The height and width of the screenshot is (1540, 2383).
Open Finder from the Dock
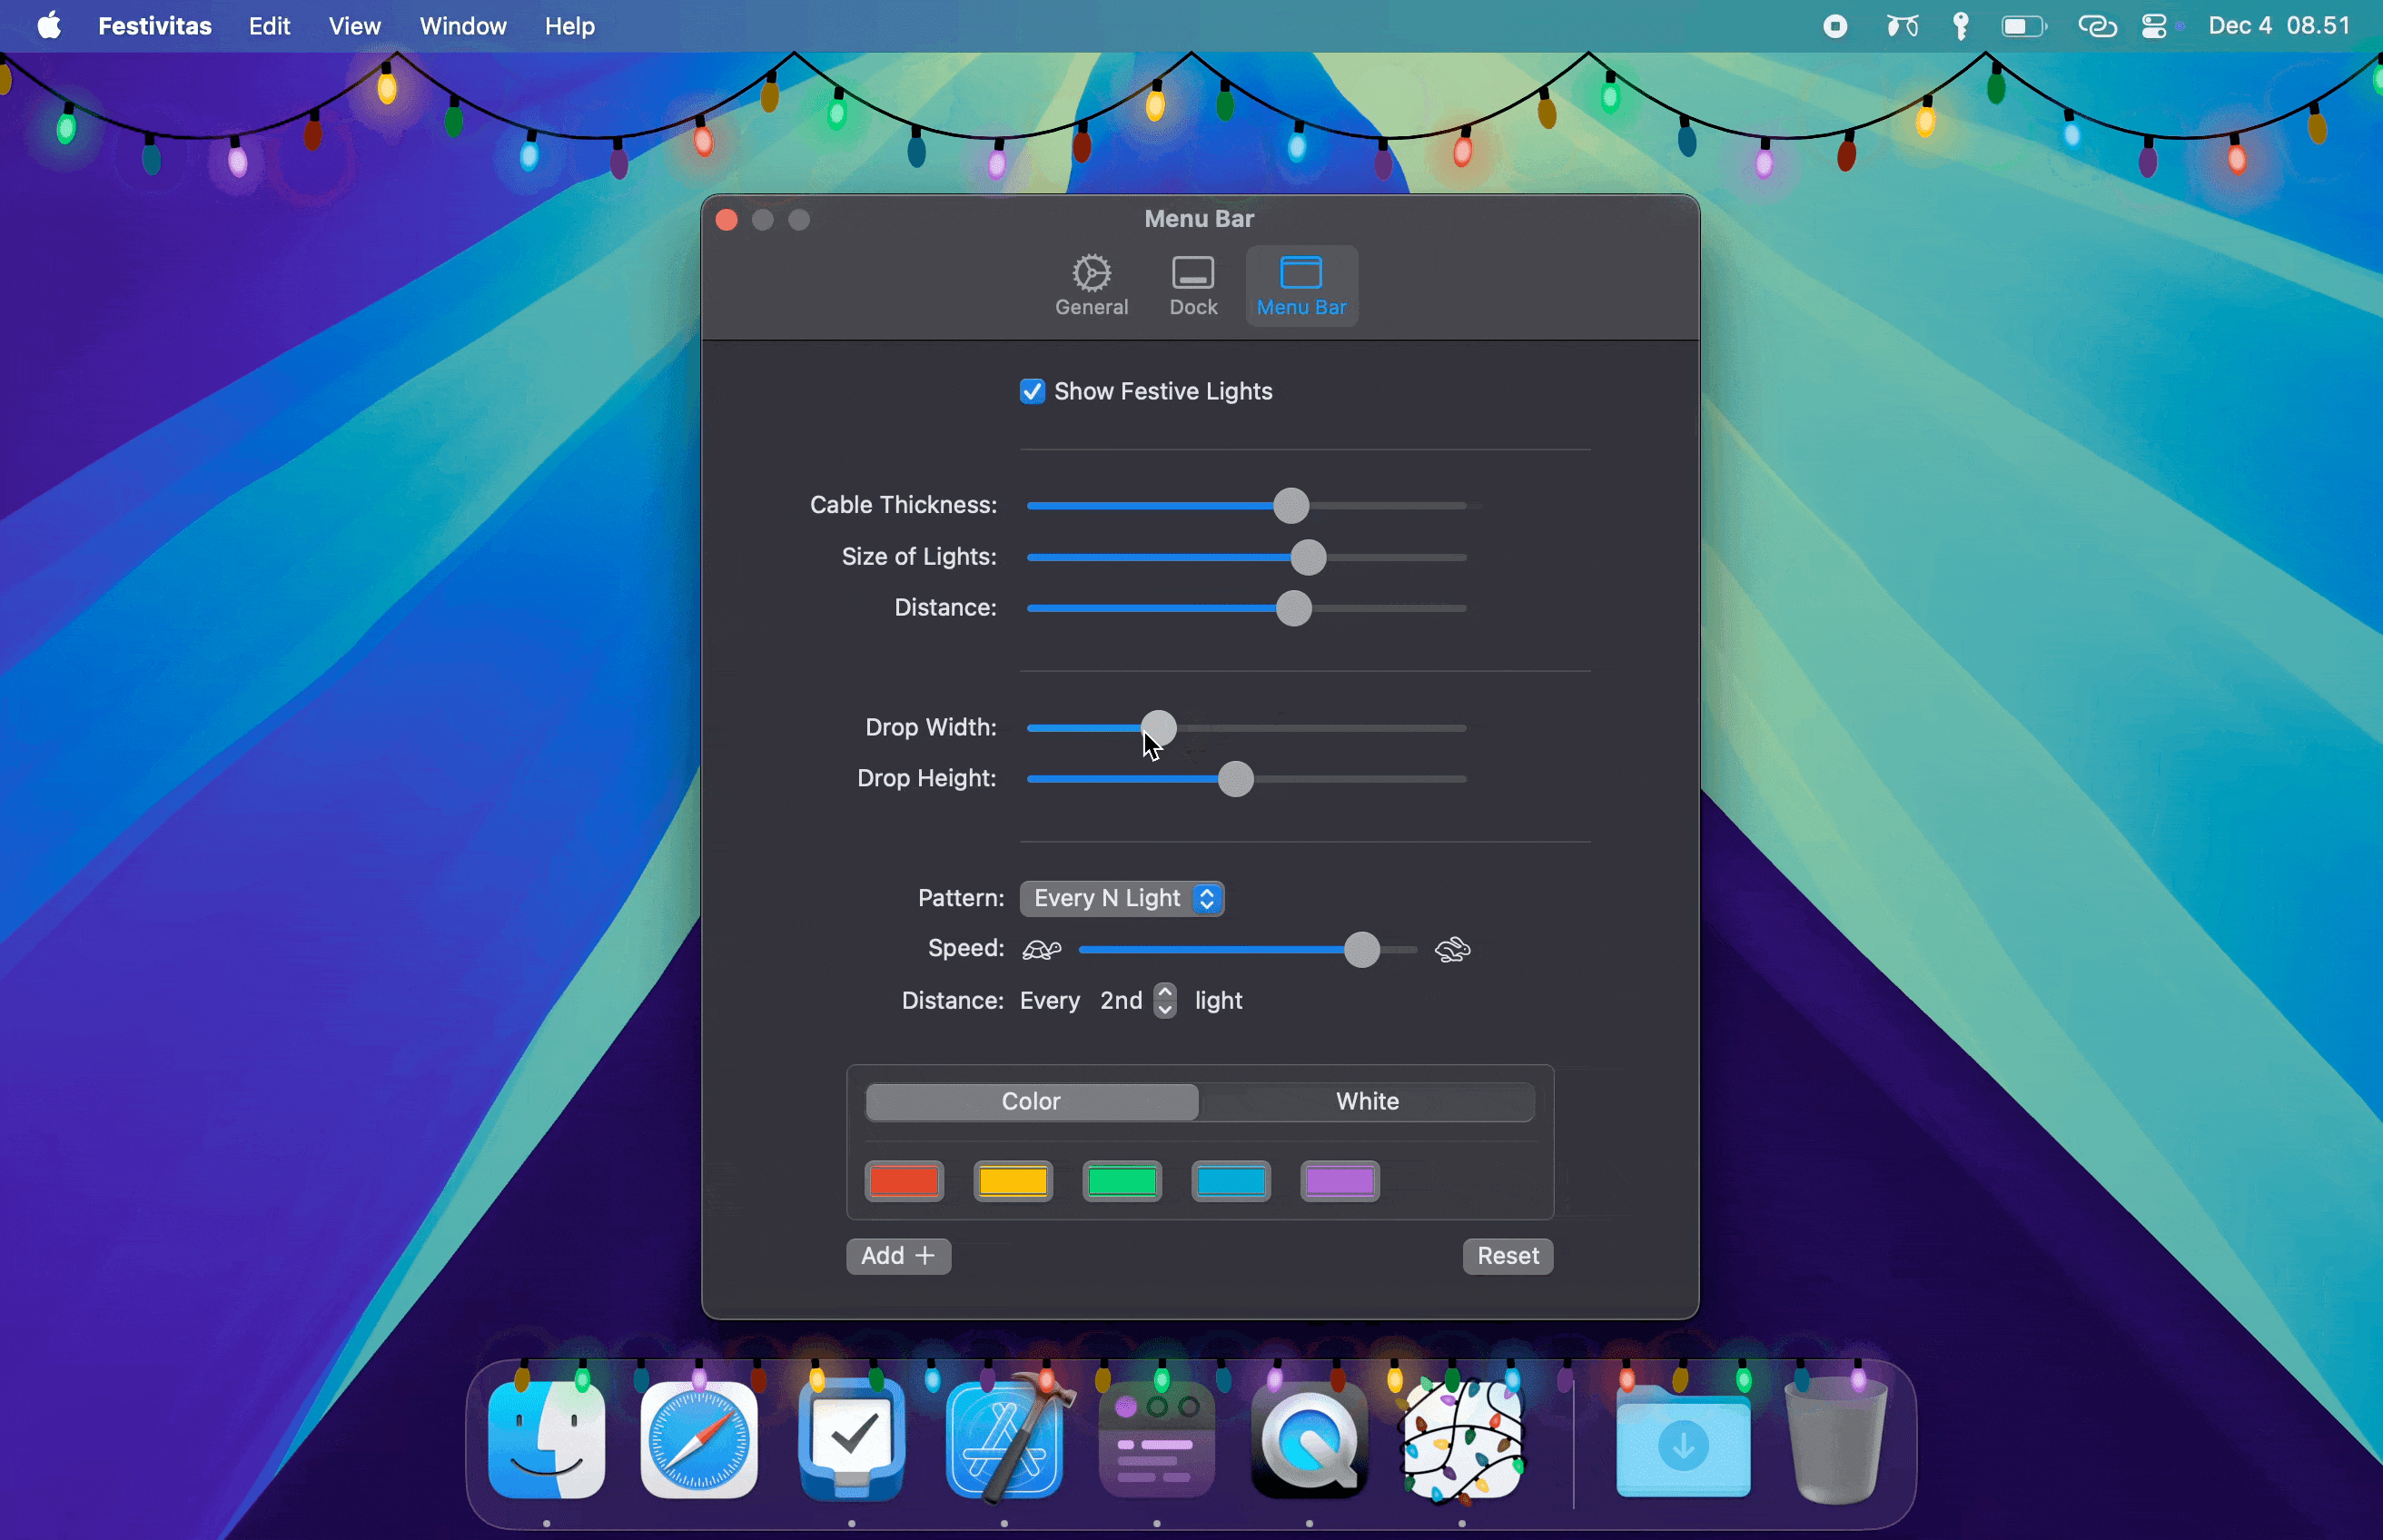546,1441
